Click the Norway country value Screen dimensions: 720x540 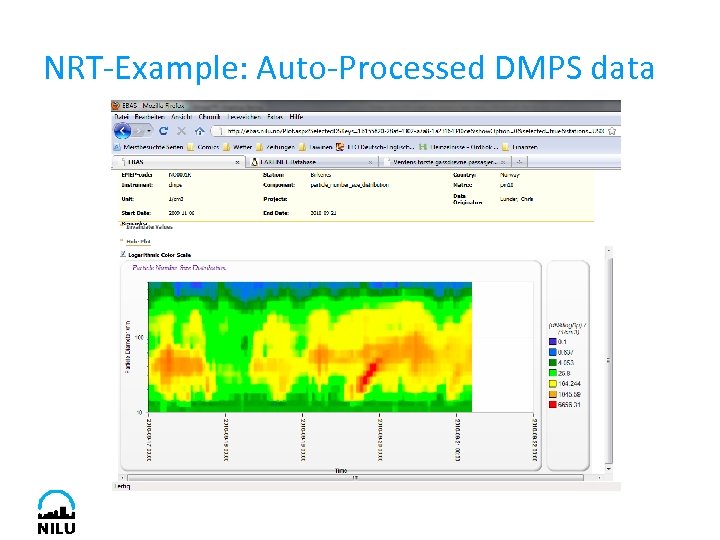pos(509,175)
